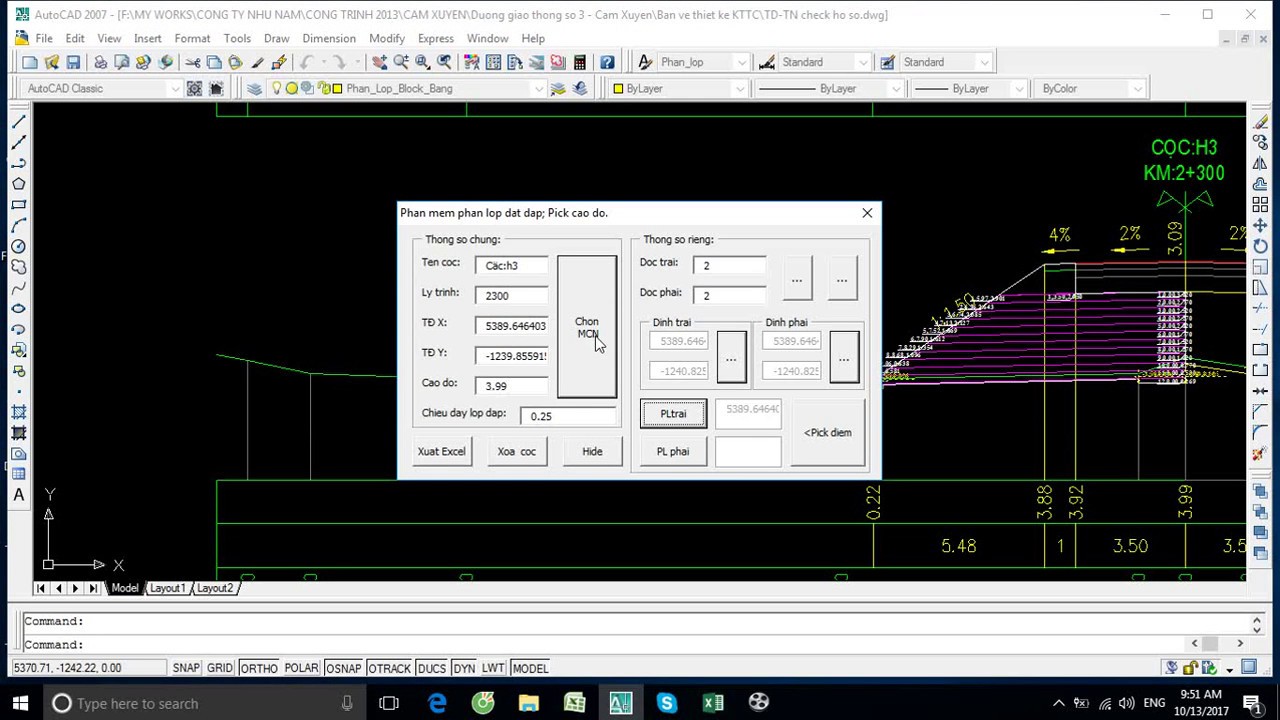1280x720 pixels.
Task: Click the Plot (print) icon
Action: (x=100, y=62)
